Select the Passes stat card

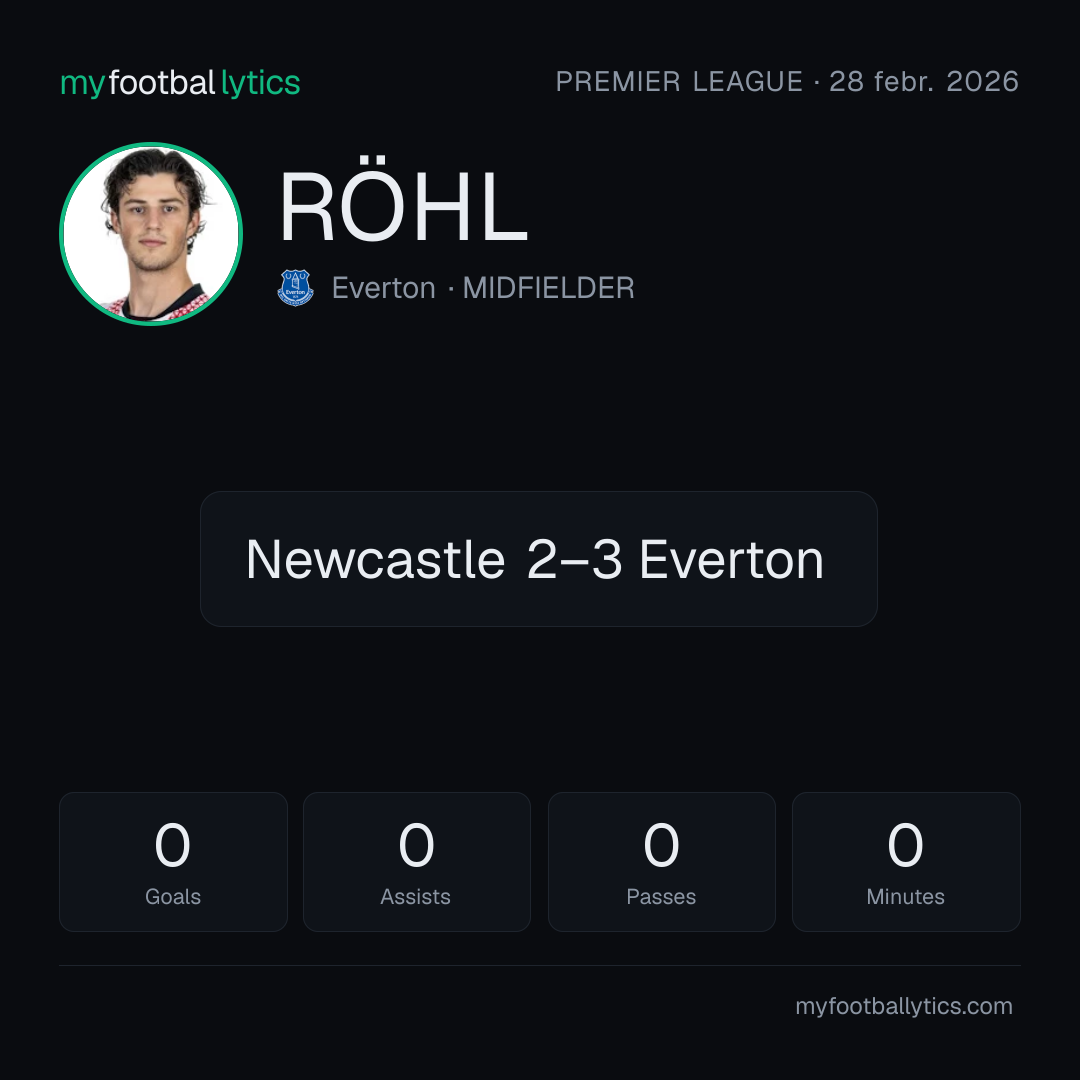[x=661, y=862]
